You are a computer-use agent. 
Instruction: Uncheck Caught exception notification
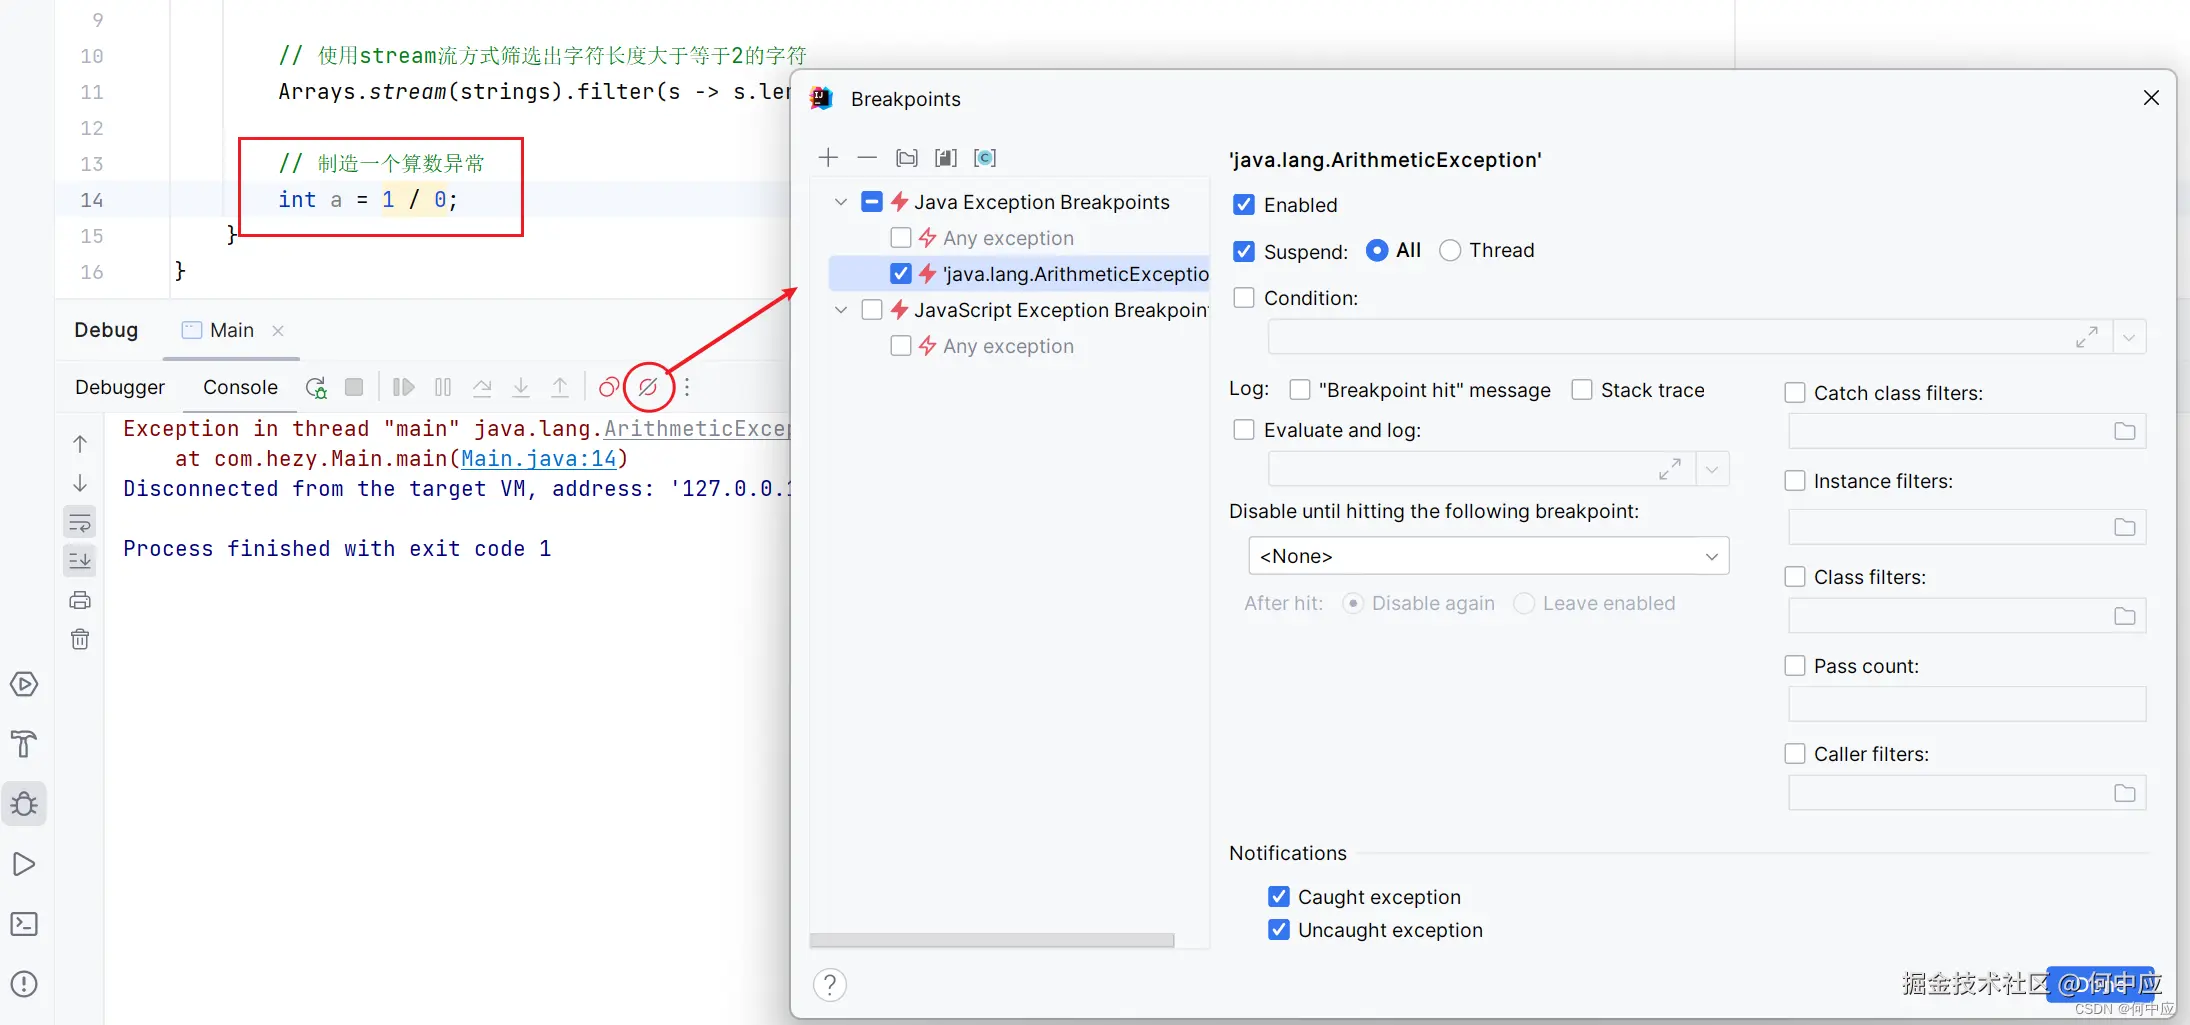tap(1278, 897)
